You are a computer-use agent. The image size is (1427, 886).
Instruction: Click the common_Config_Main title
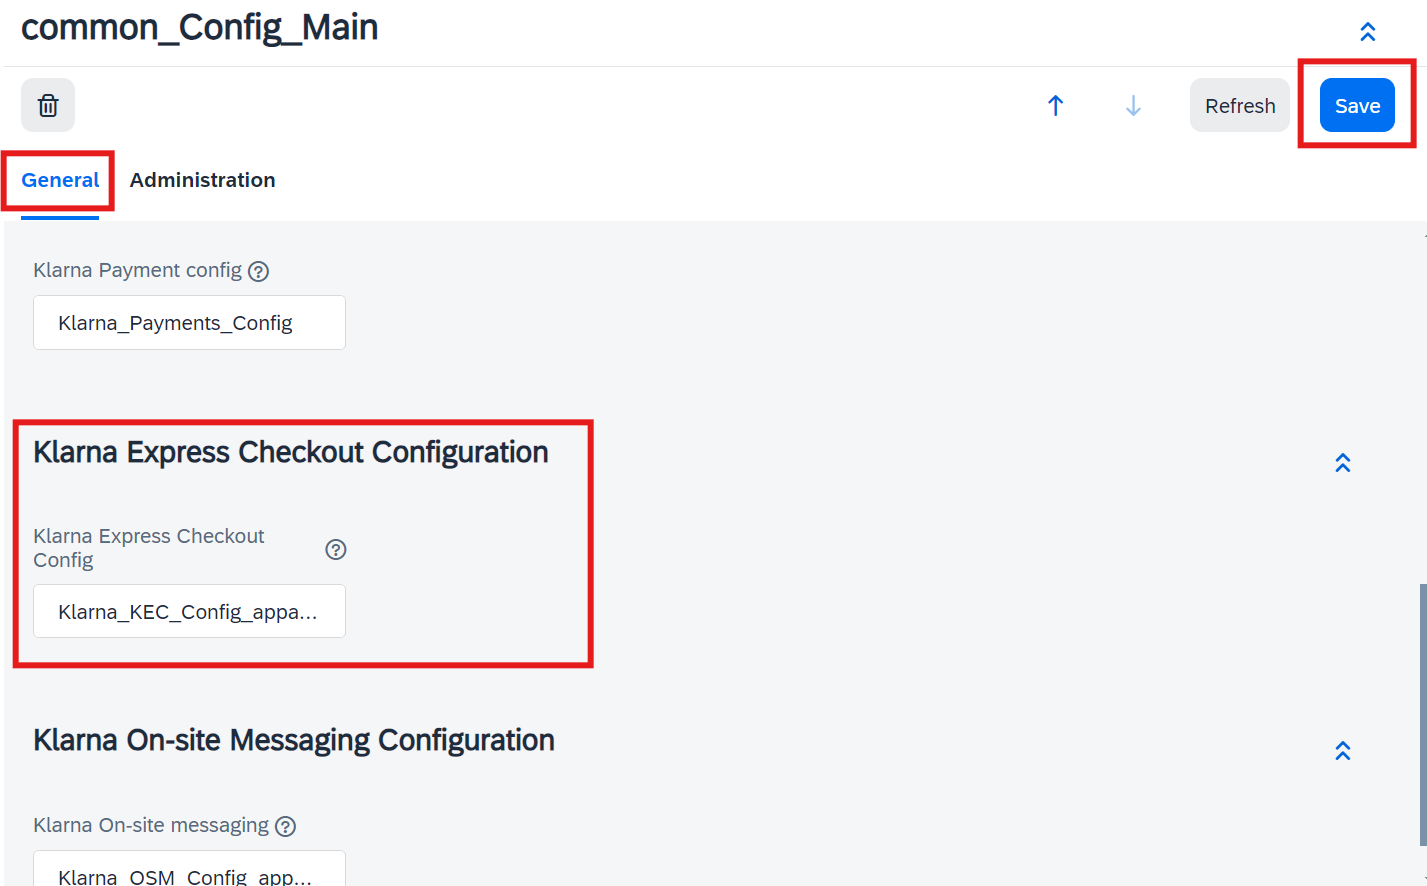click(x=200, y=27)
